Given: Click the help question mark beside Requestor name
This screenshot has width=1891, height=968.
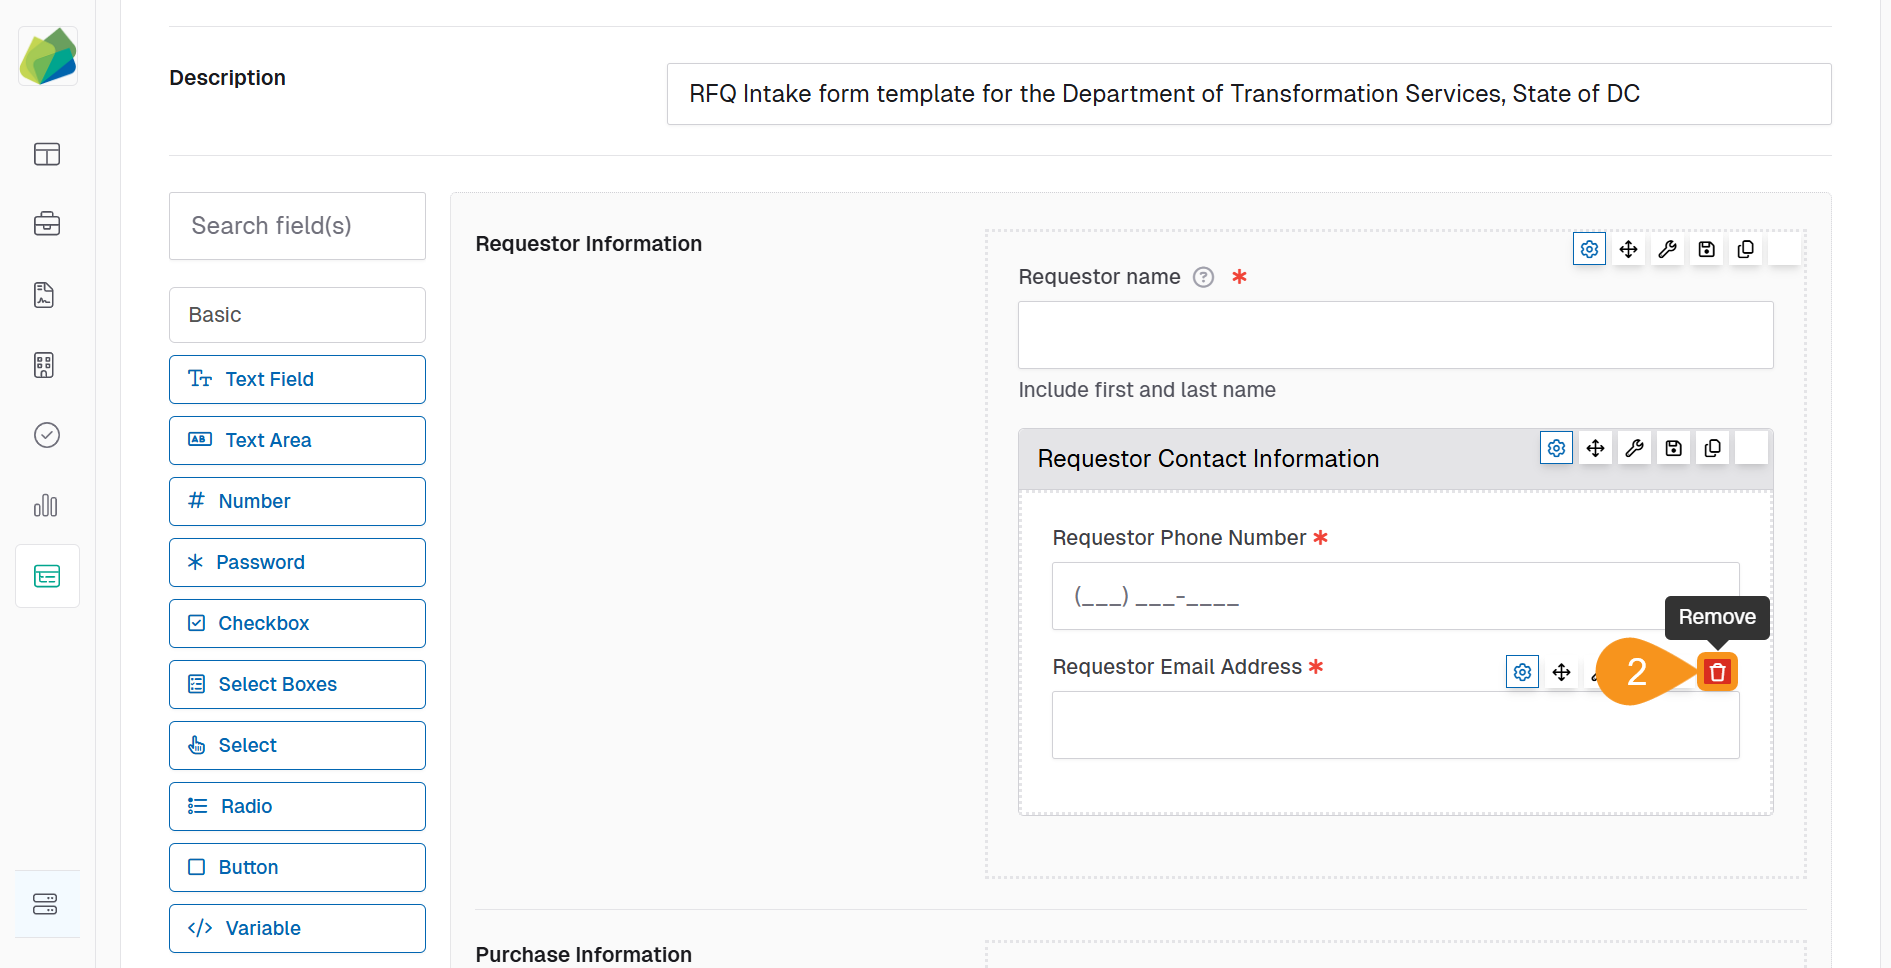Looking at the screenshot, I should (x=1203, y=277).
